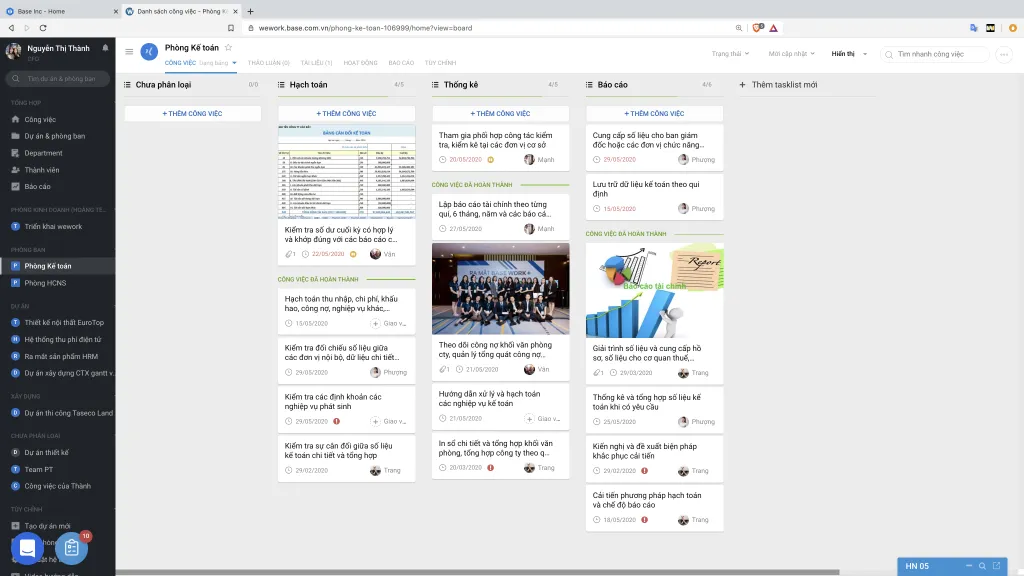Open the Hoạt động tab
Image resolution: width=1024 pixels, height=576 pixels.
pyautogui.click(x=360, y=63)
